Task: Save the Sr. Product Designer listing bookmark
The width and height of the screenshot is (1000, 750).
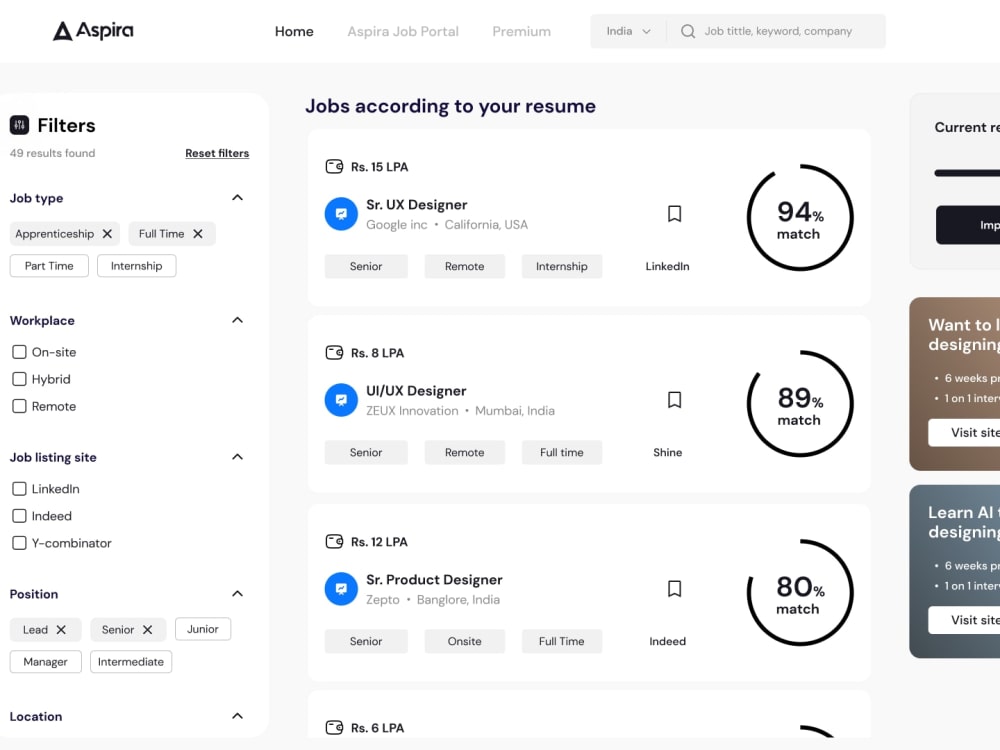Action: [674, 589]
